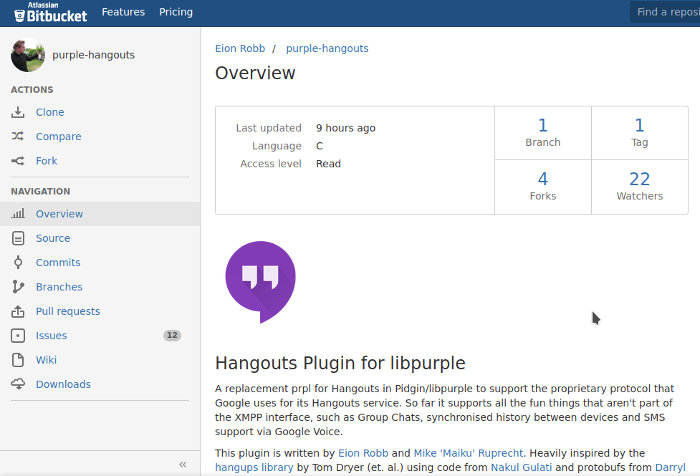The width and height of the screenshot is (700, 476).
Task: Open the 1 Tag statistic
Action: pyautogui.click(x=639, y=133)
